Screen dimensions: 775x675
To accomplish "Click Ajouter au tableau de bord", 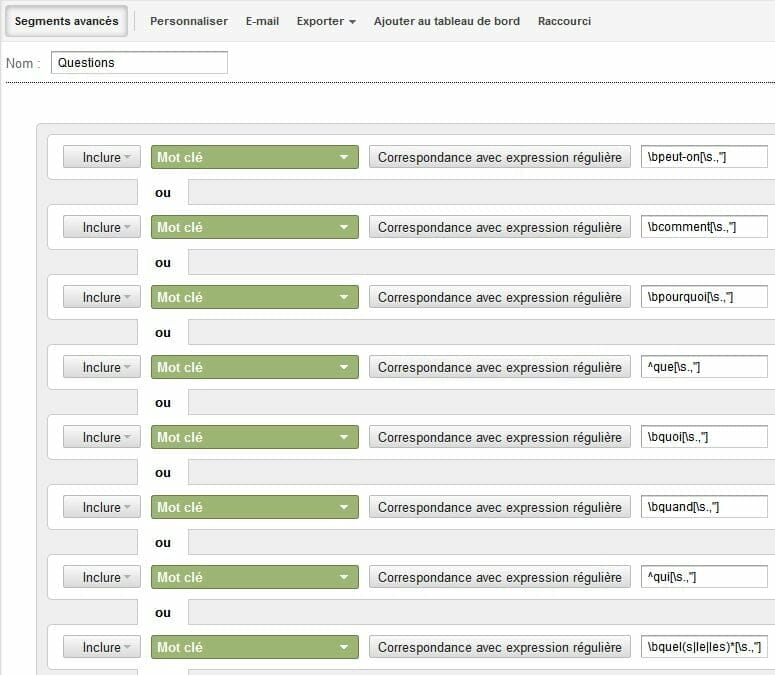I will (446, 21).
